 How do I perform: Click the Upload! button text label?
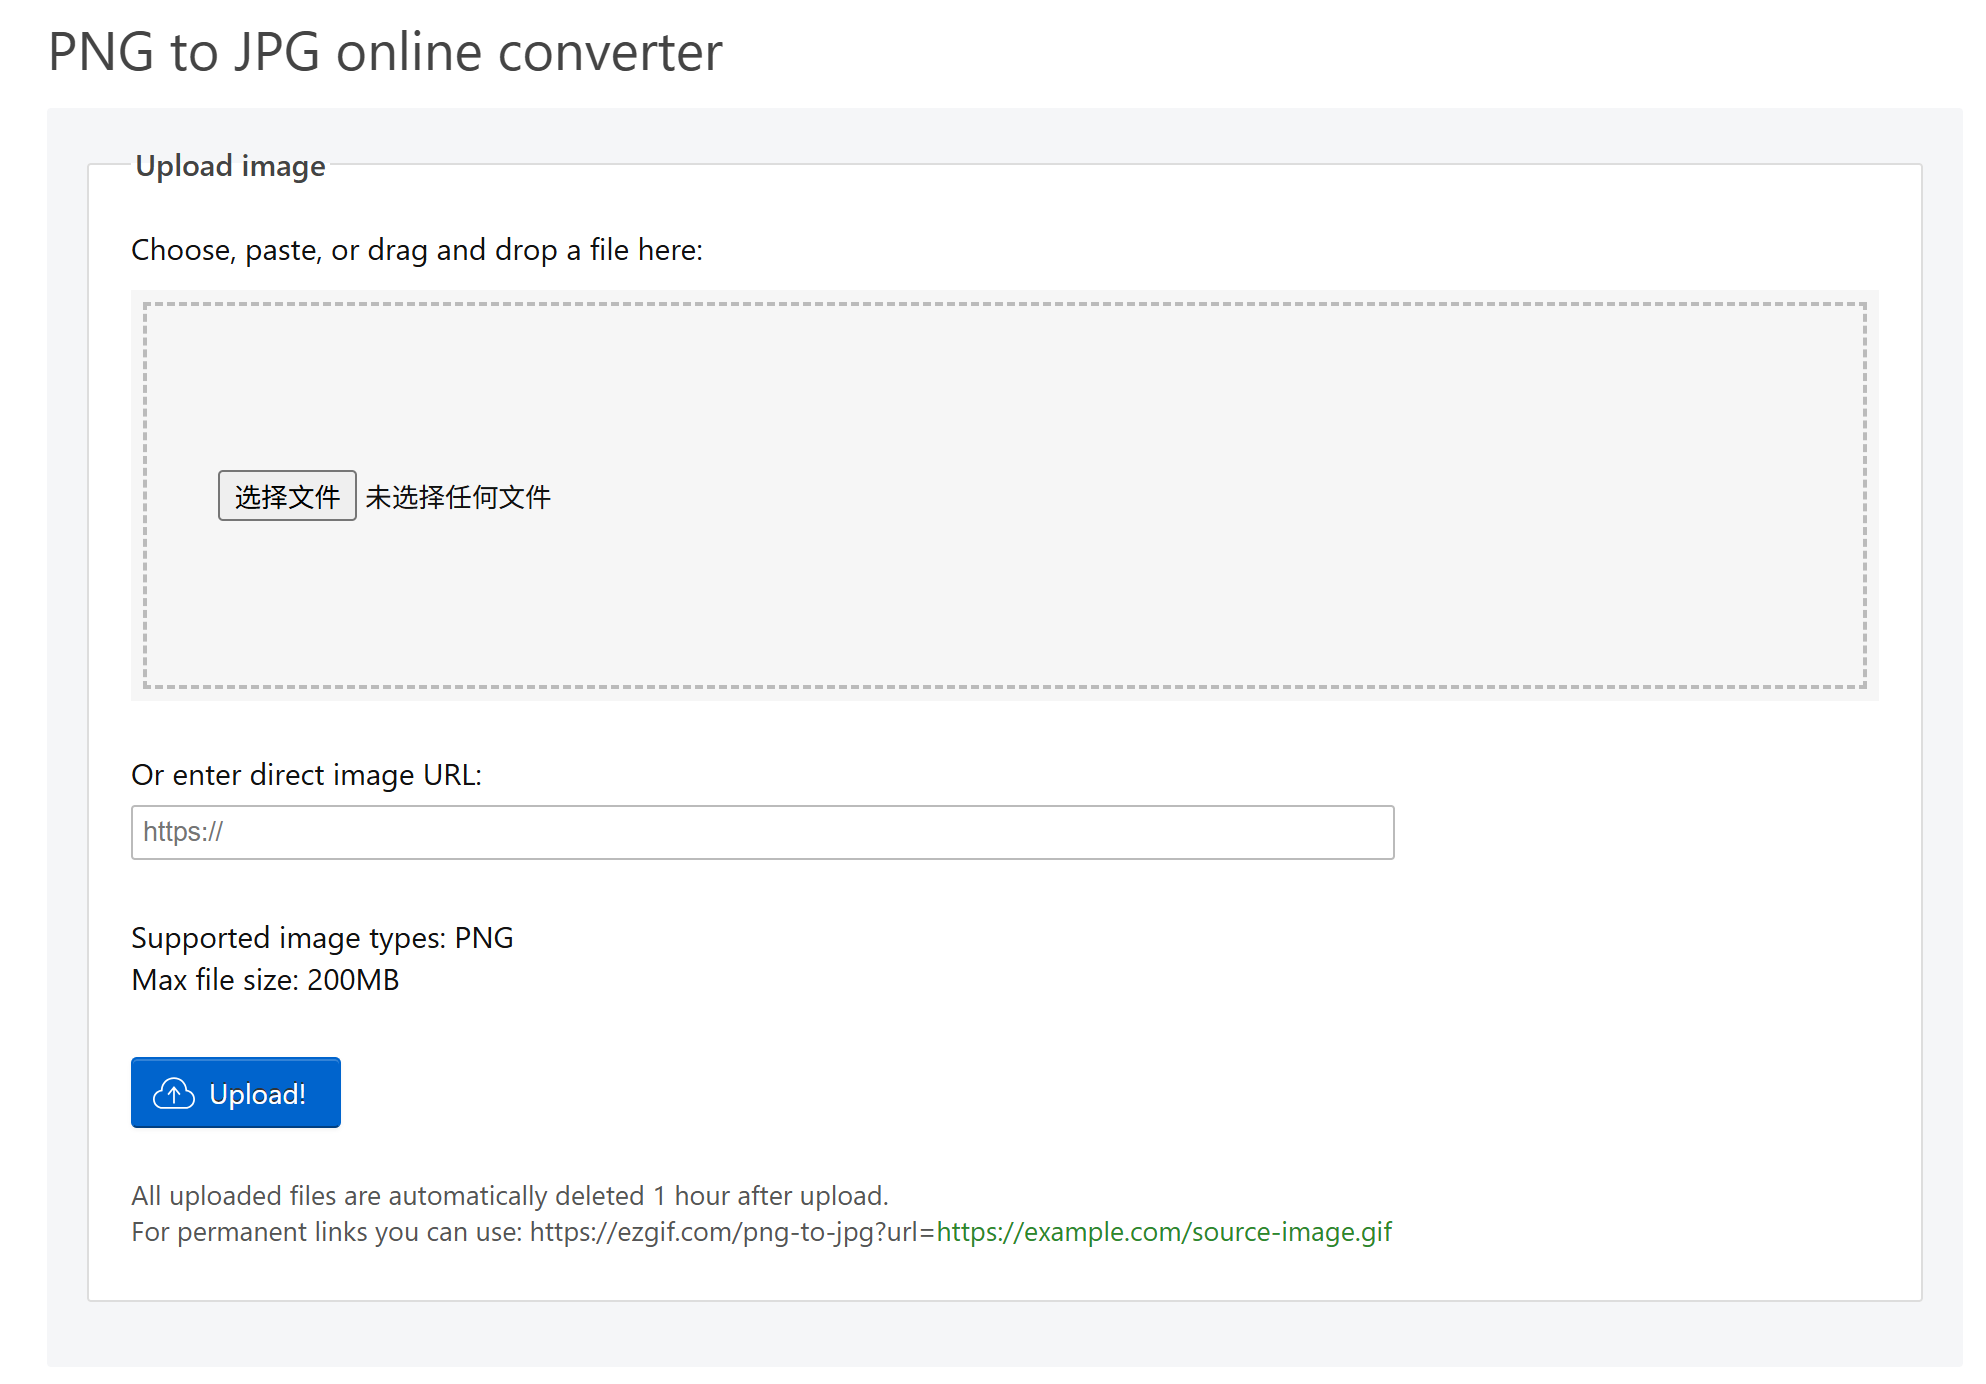(x=257, y=1093)
